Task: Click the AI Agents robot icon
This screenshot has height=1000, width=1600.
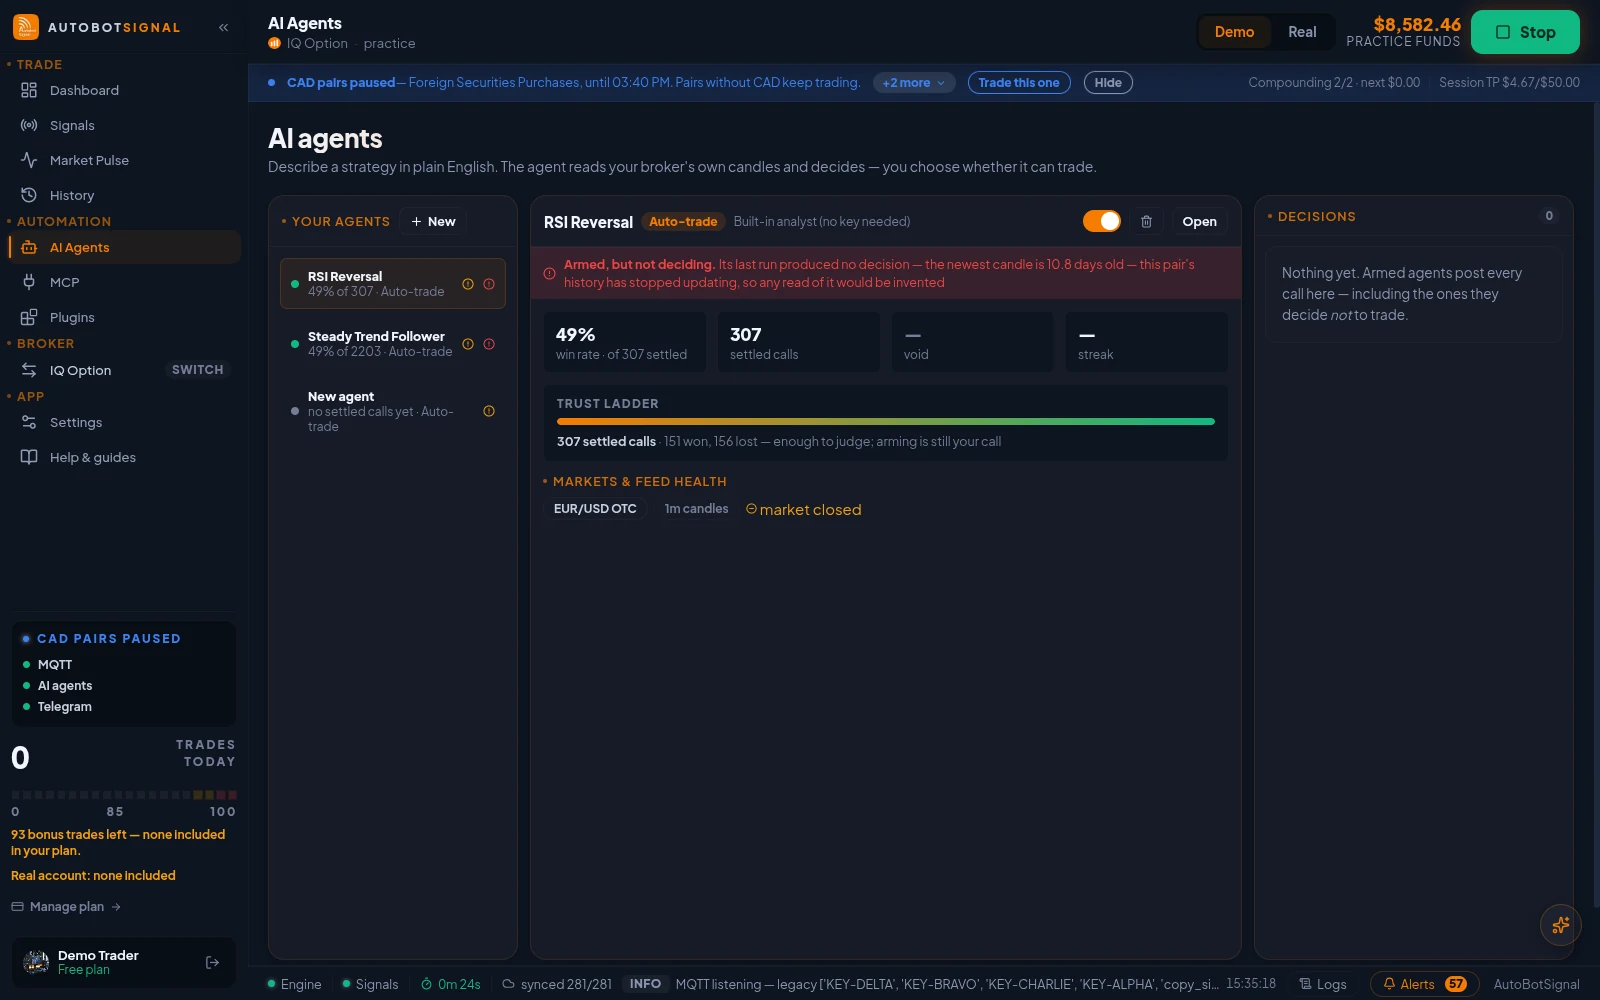Action: click(29, 247)
